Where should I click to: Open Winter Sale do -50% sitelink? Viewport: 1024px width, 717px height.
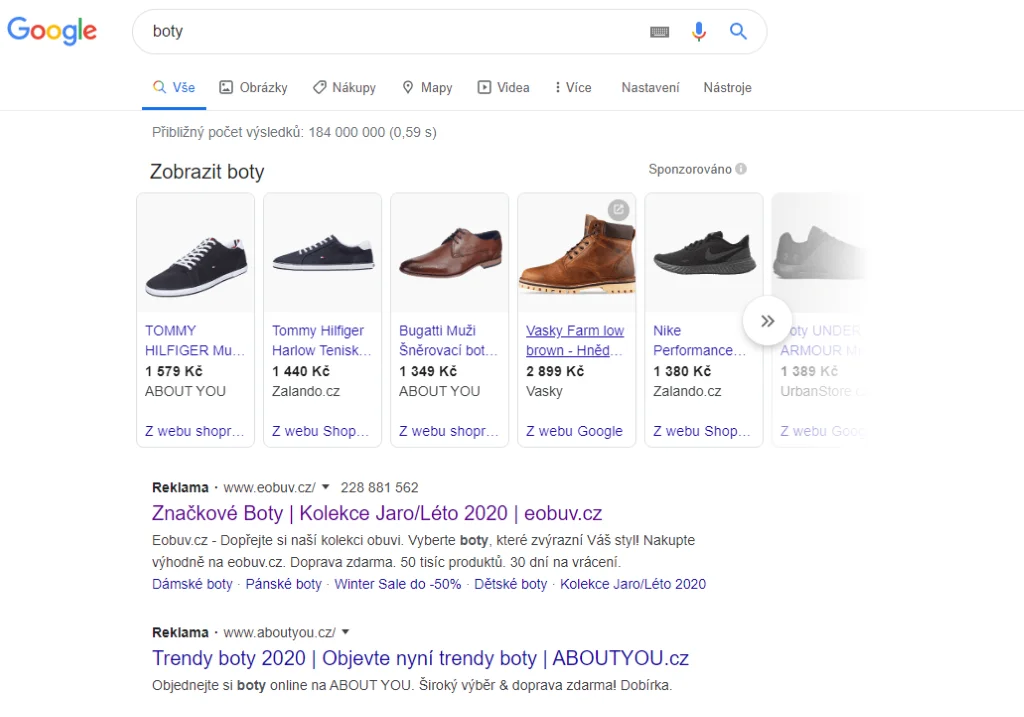pyautogui.click(x=398, y=584)
